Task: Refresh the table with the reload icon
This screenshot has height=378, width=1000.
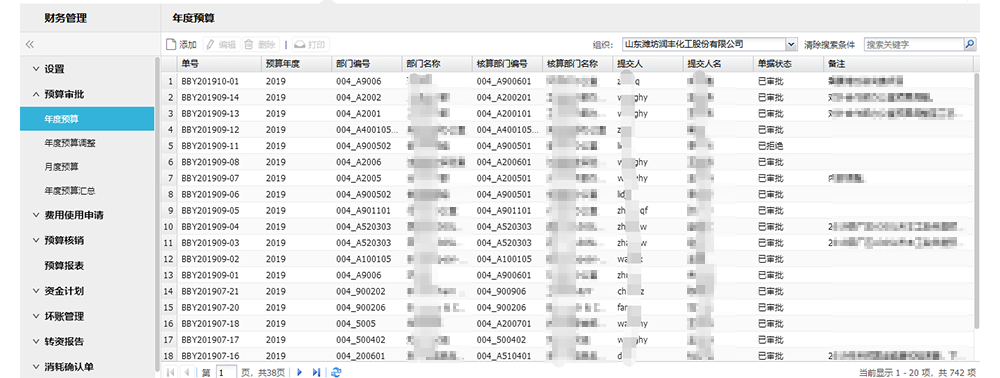Action: [x=336, y=372]
